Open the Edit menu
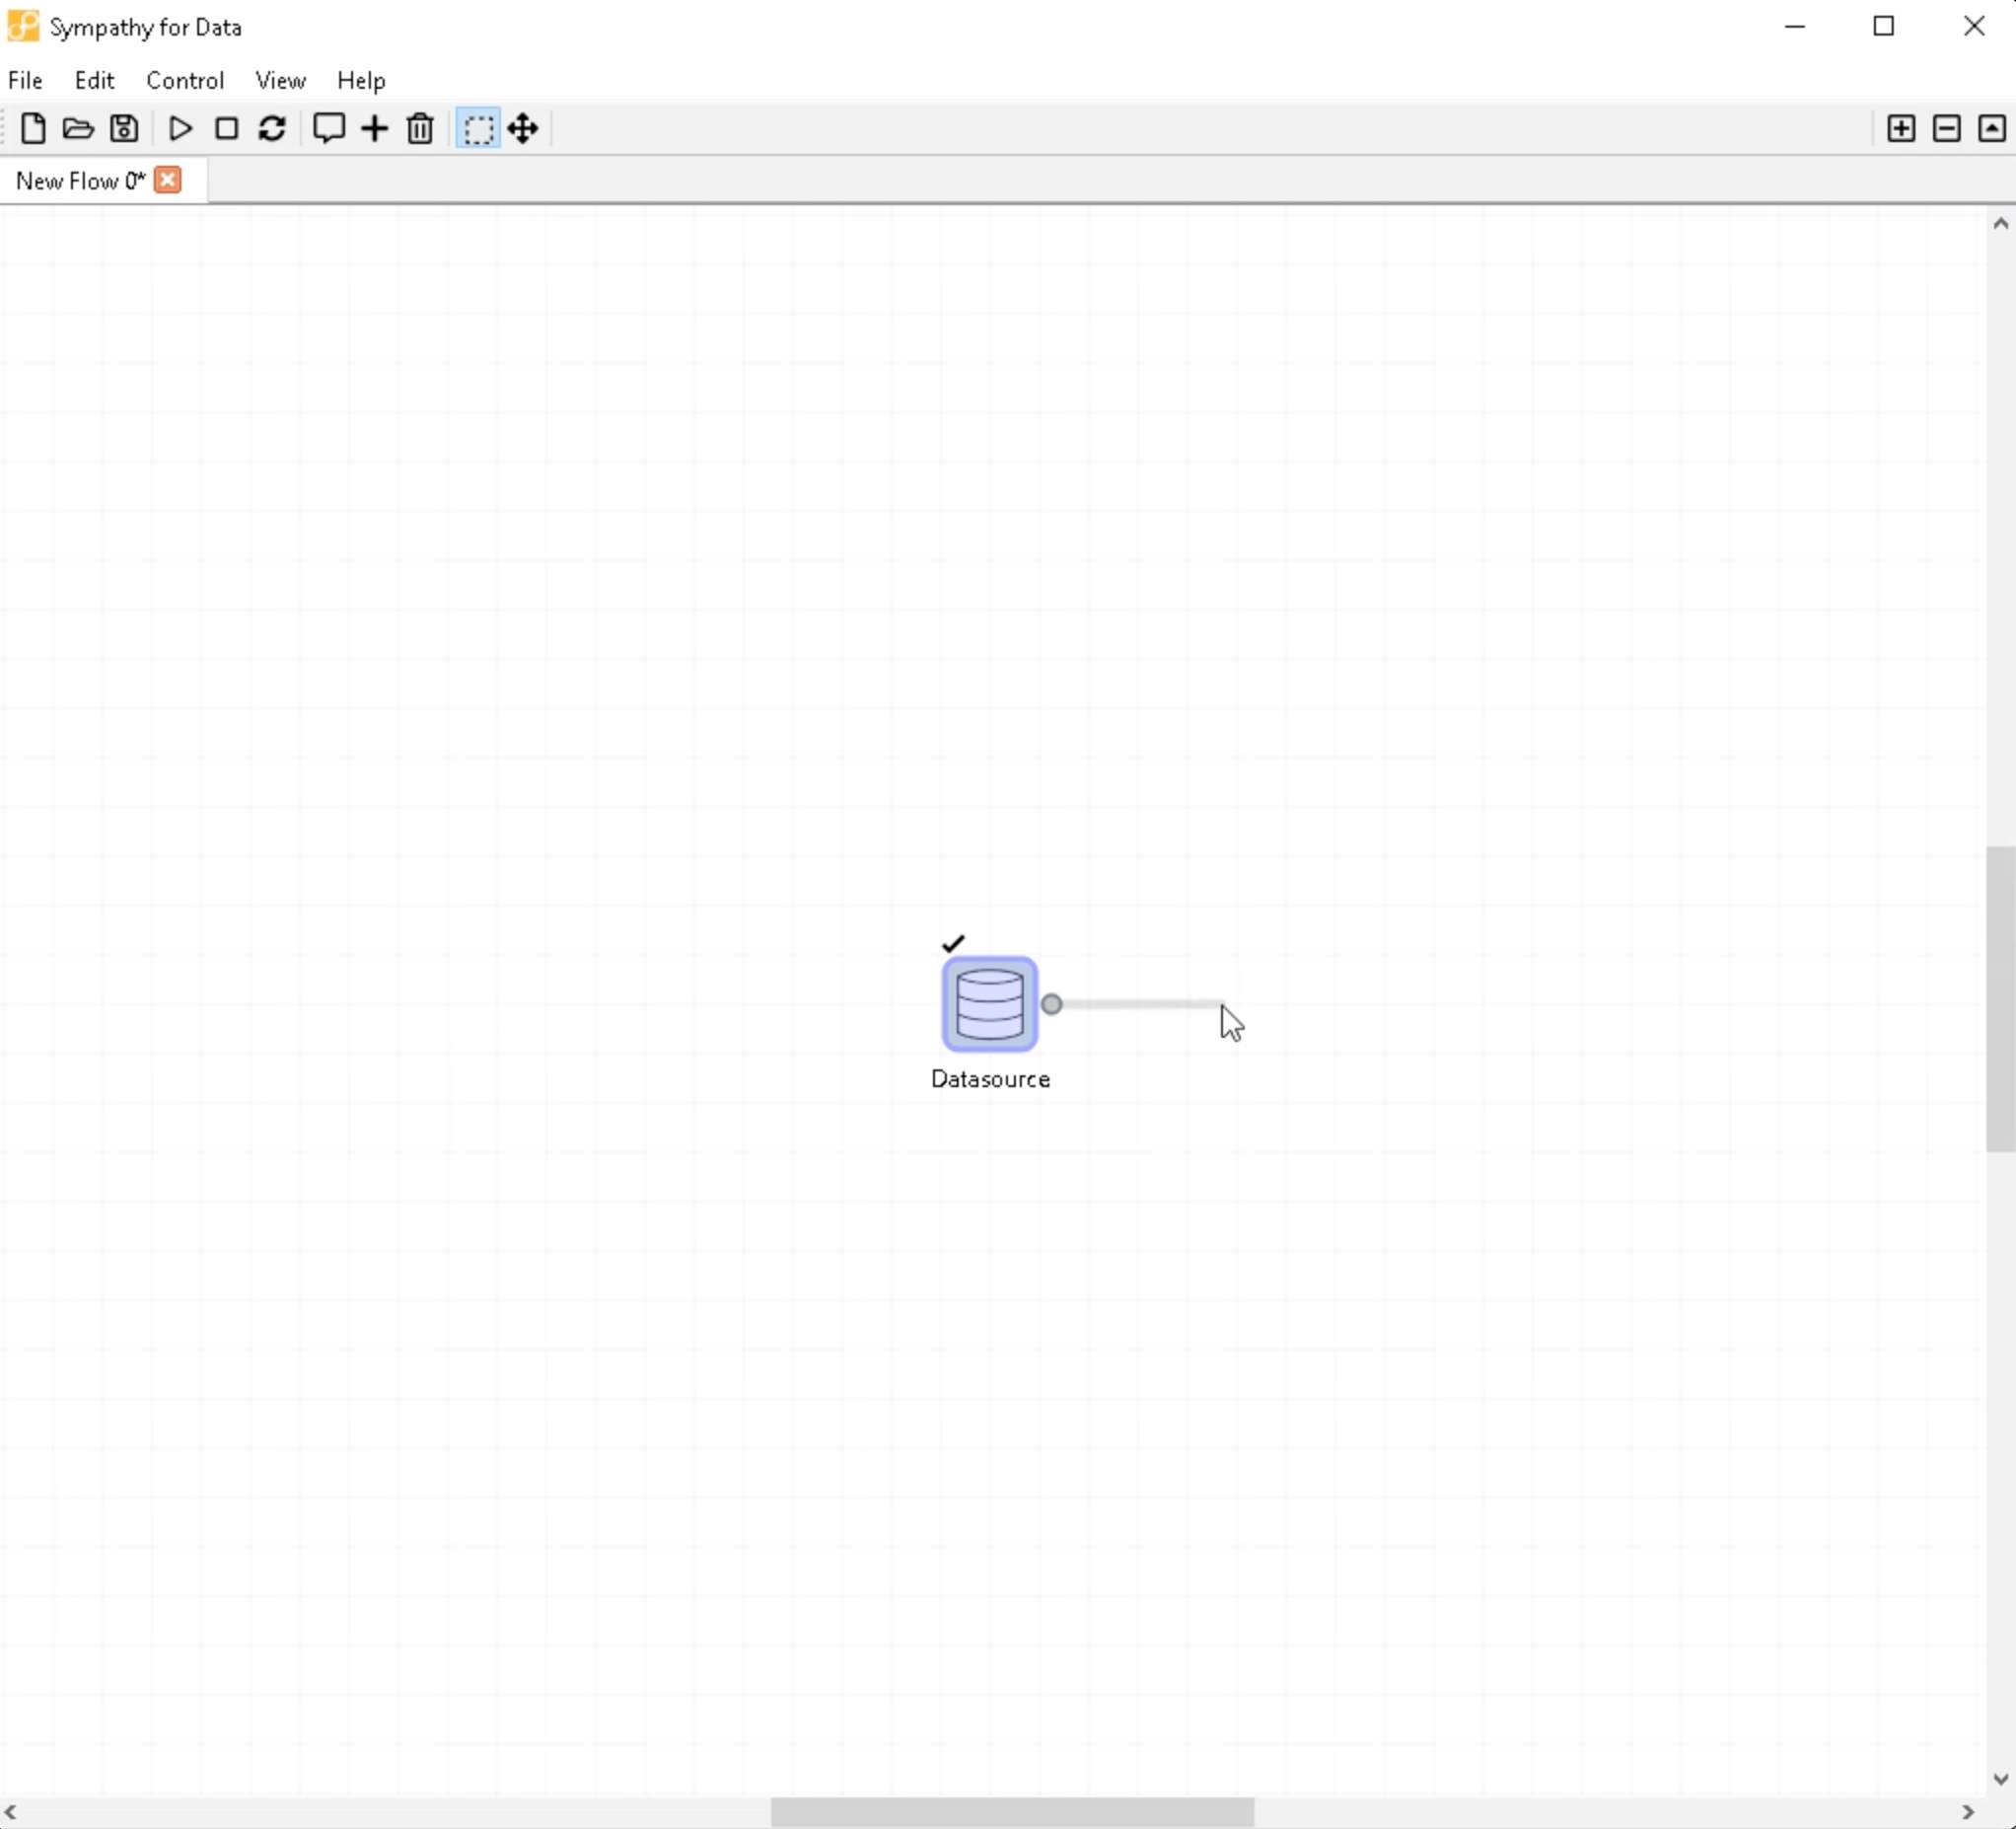 pyautogui.click(x=95, y=80)
